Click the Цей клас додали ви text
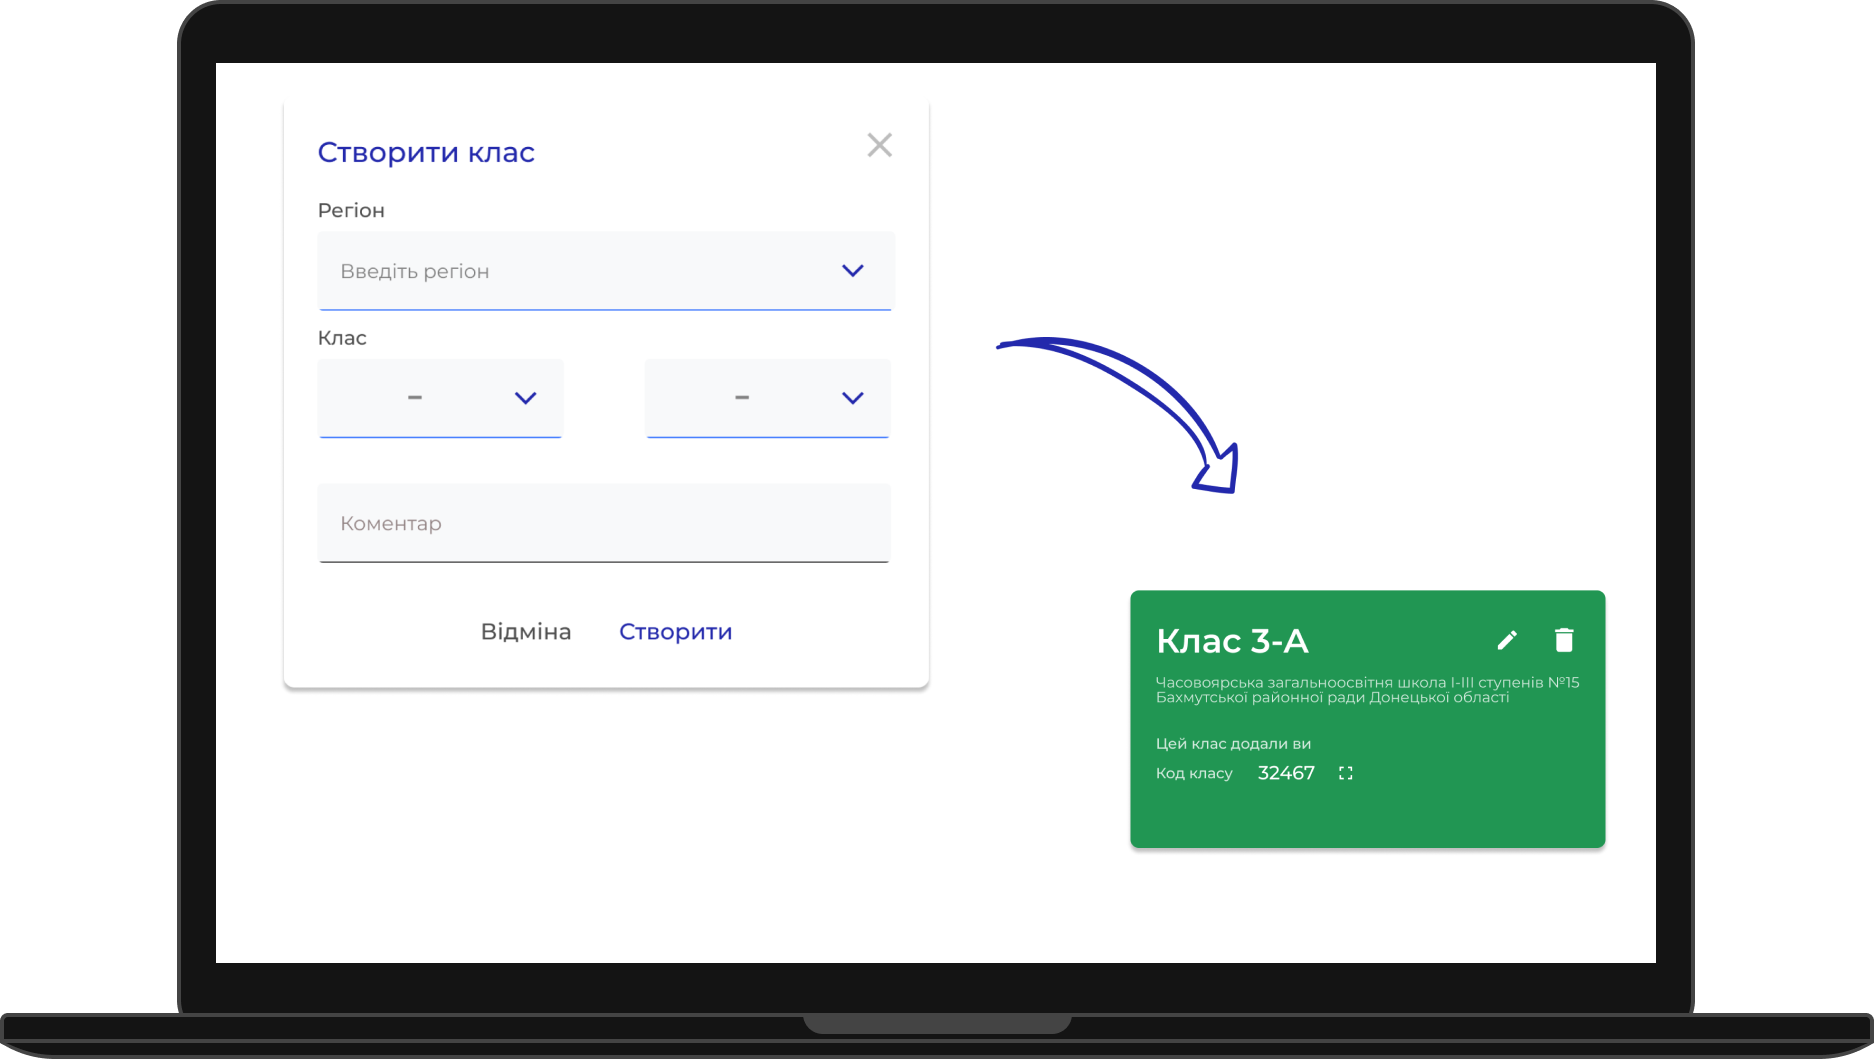 coord(1233,744)
